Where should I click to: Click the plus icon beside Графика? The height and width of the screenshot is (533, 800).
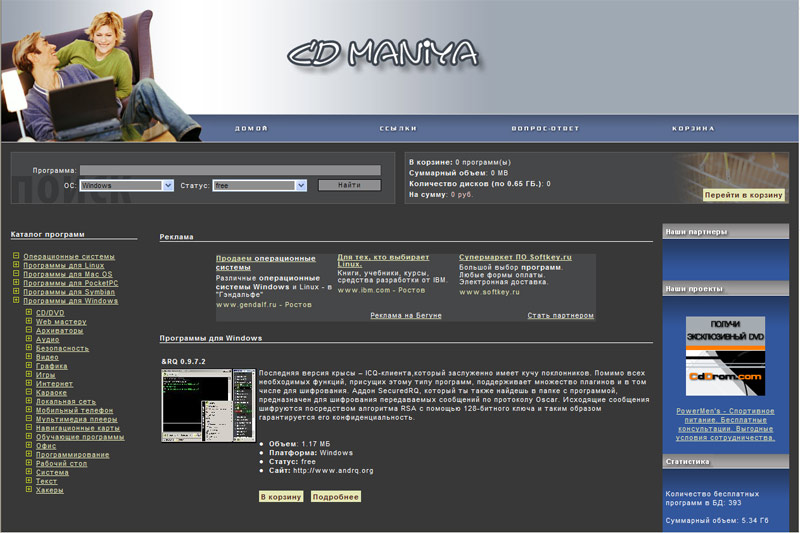point(29,365)
